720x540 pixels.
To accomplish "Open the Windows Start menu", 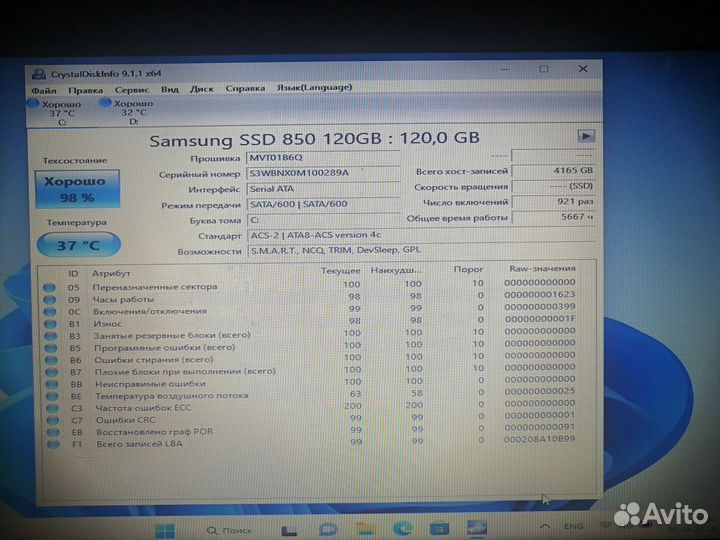I will coord(164,531).
